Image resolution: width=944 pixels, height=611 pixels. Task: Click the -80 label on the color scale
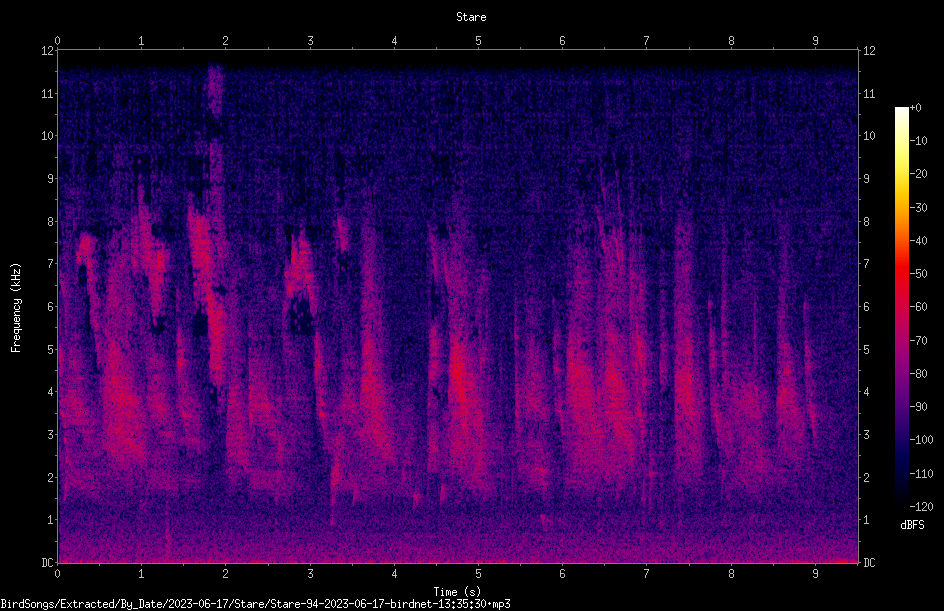[919, 373]
